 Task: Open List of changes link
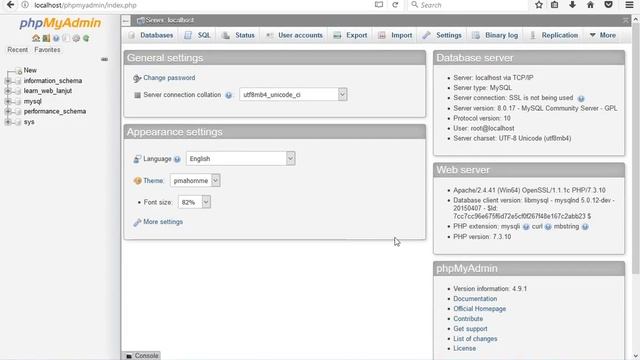(x=475, y=339)
